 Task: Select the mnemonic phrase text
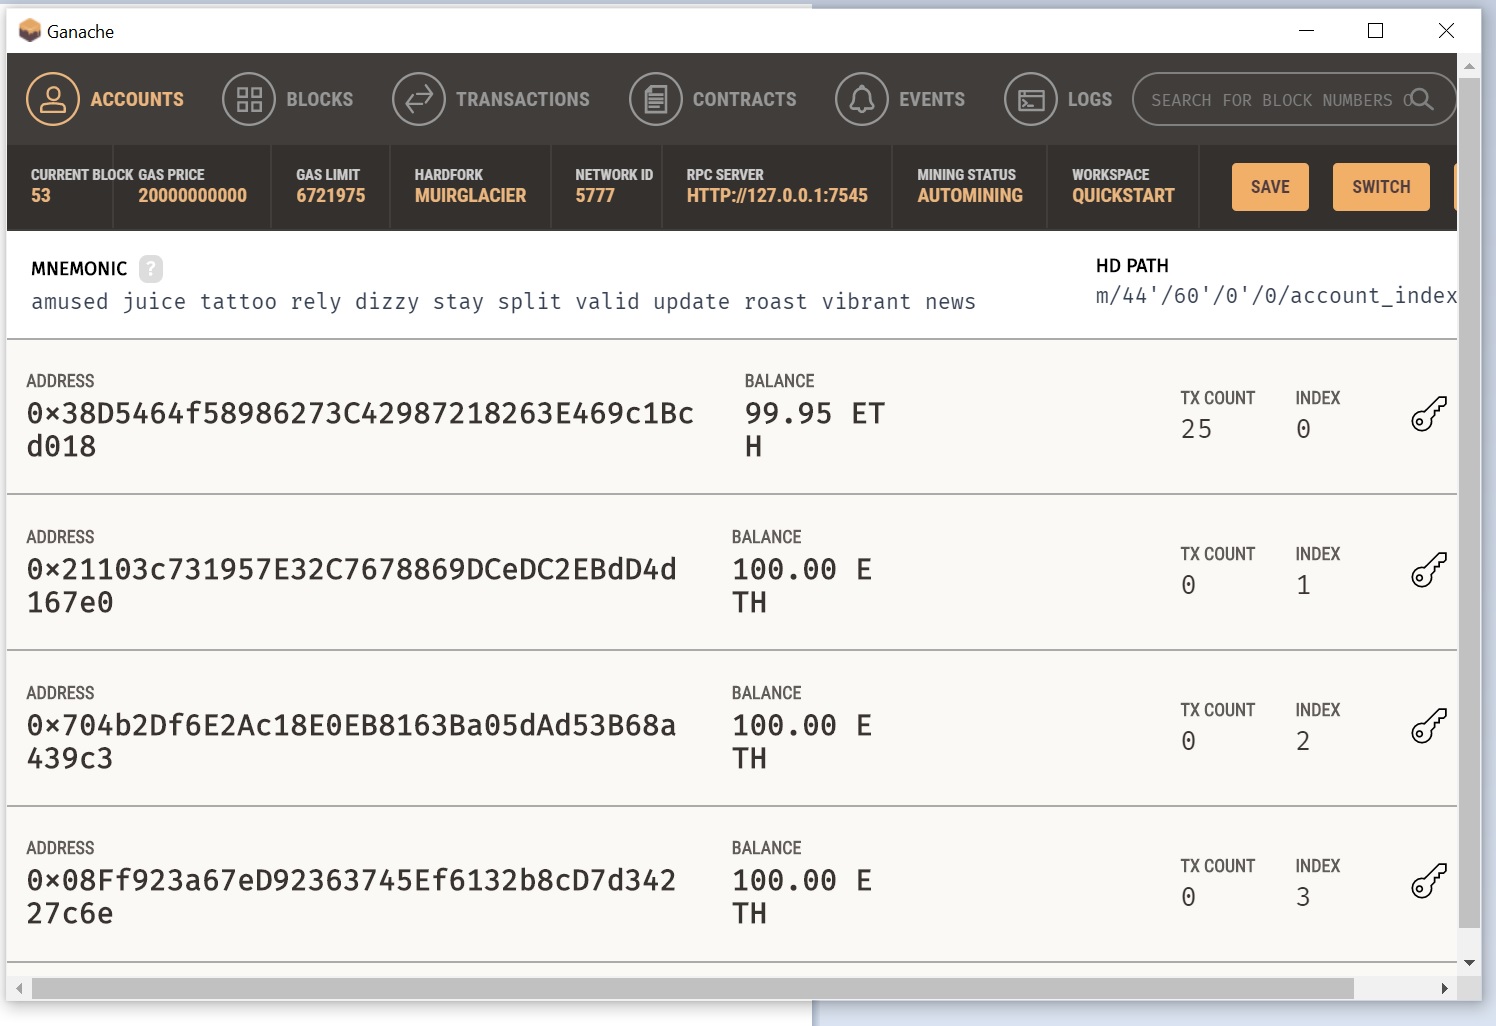(x=503, y=302)
